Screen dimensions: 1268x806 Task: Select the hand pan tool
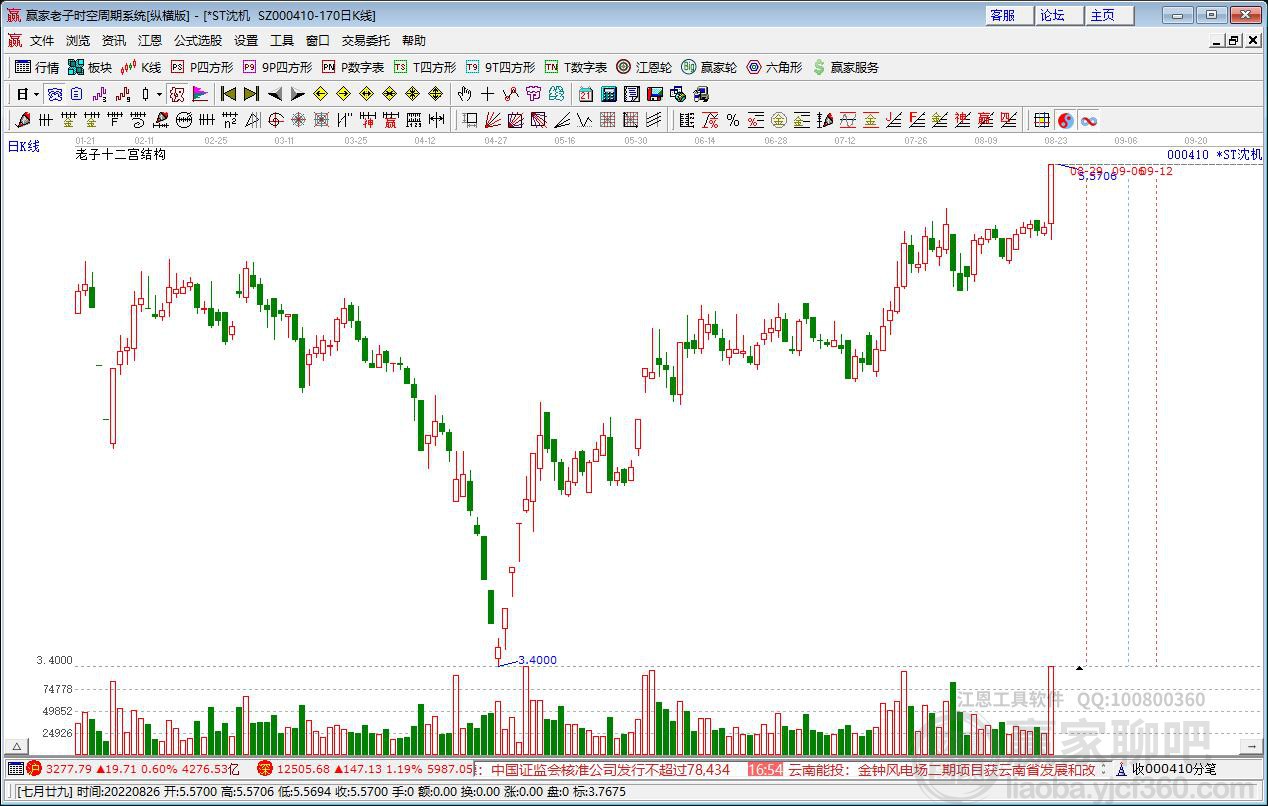pyautogui.click(x=465, y=94)
